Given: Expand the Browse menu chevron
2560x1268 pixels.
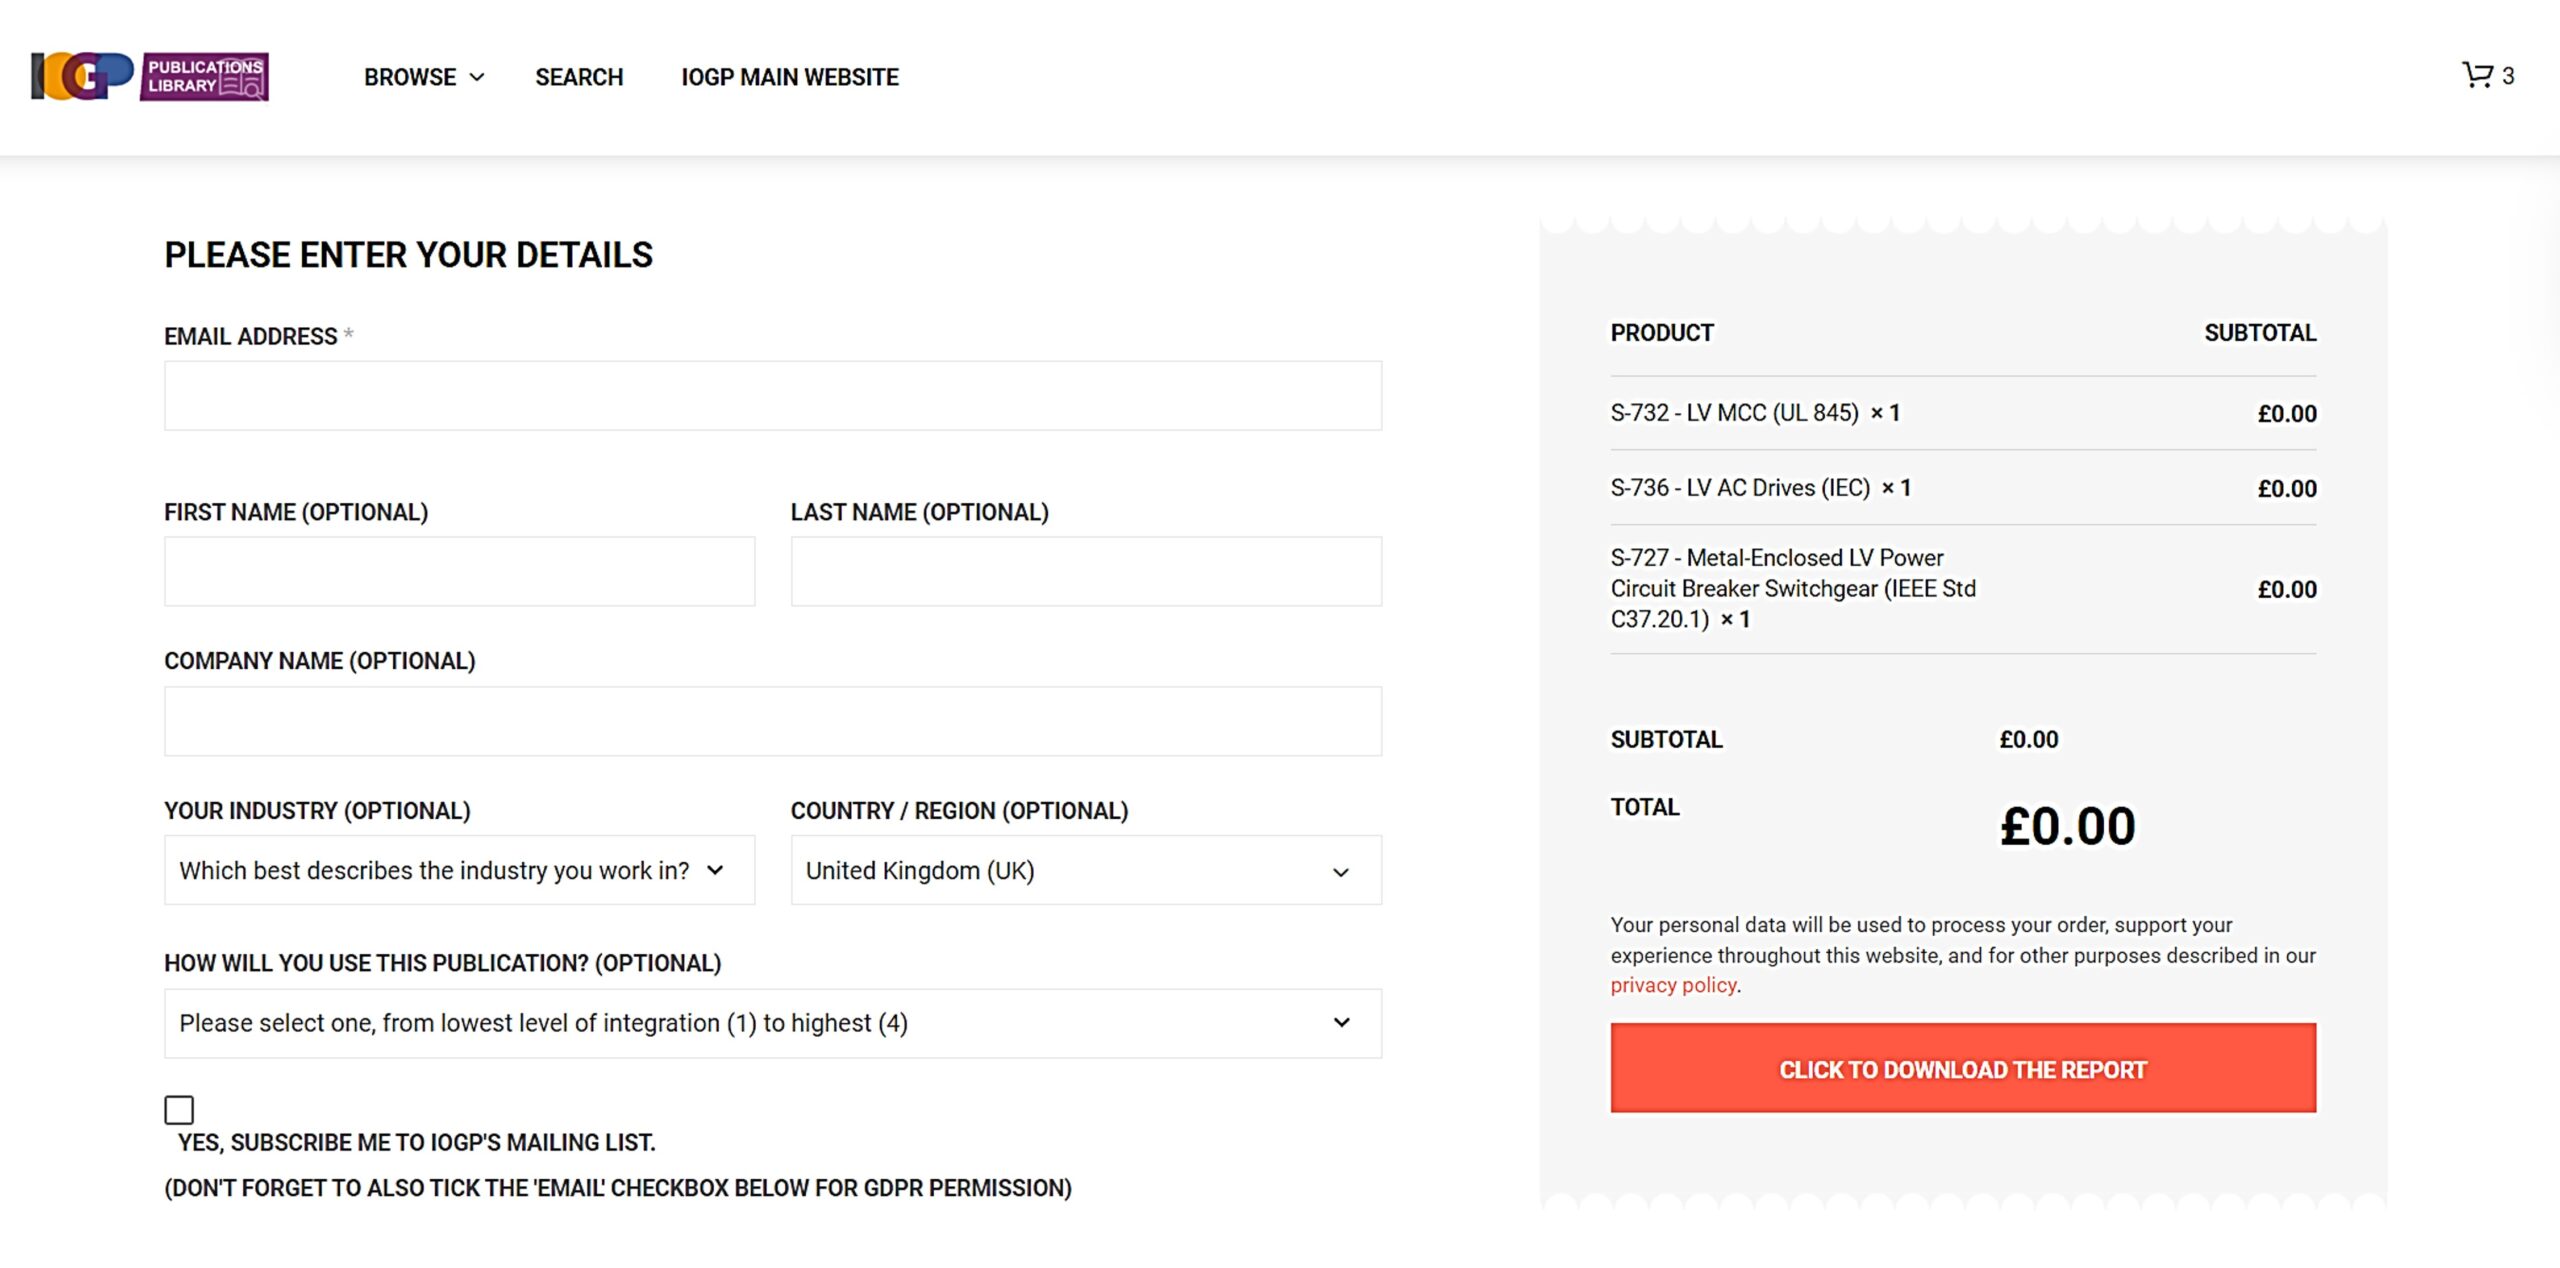Looking at the screenshot, I should (477, 78).
